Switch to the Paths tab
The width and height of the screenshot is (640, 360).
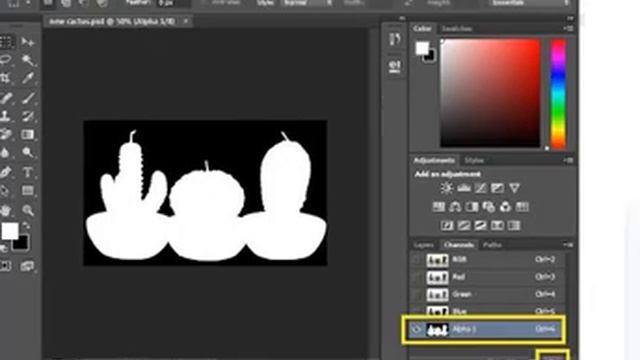pyautogui.click(x=492, y=245)
